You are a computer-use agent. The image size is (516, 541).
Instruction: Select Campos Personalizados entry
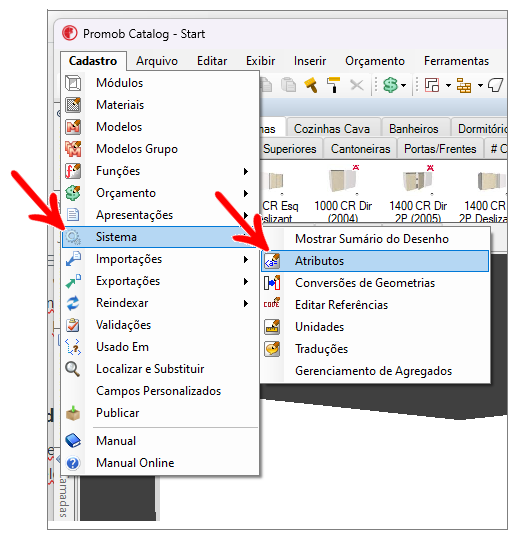(x=160, y=391)
